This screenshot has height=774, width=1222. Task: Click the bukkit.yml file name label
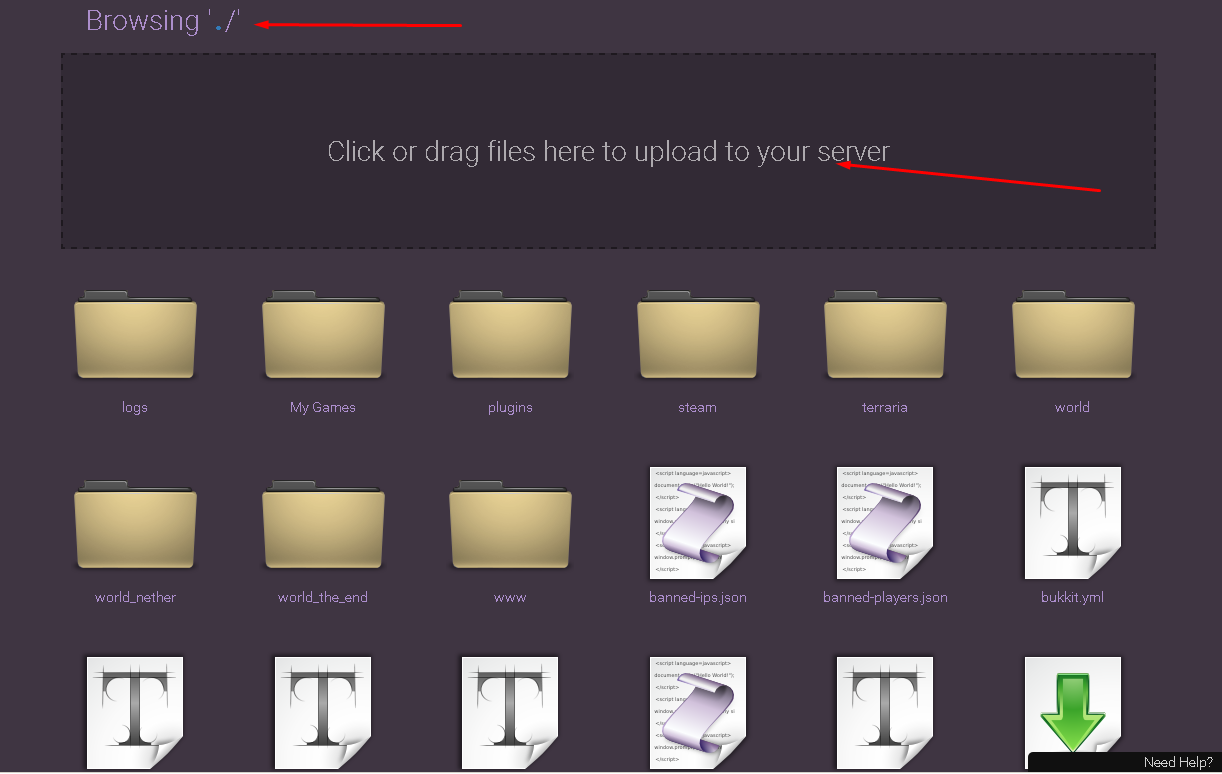coord(1072,597)
